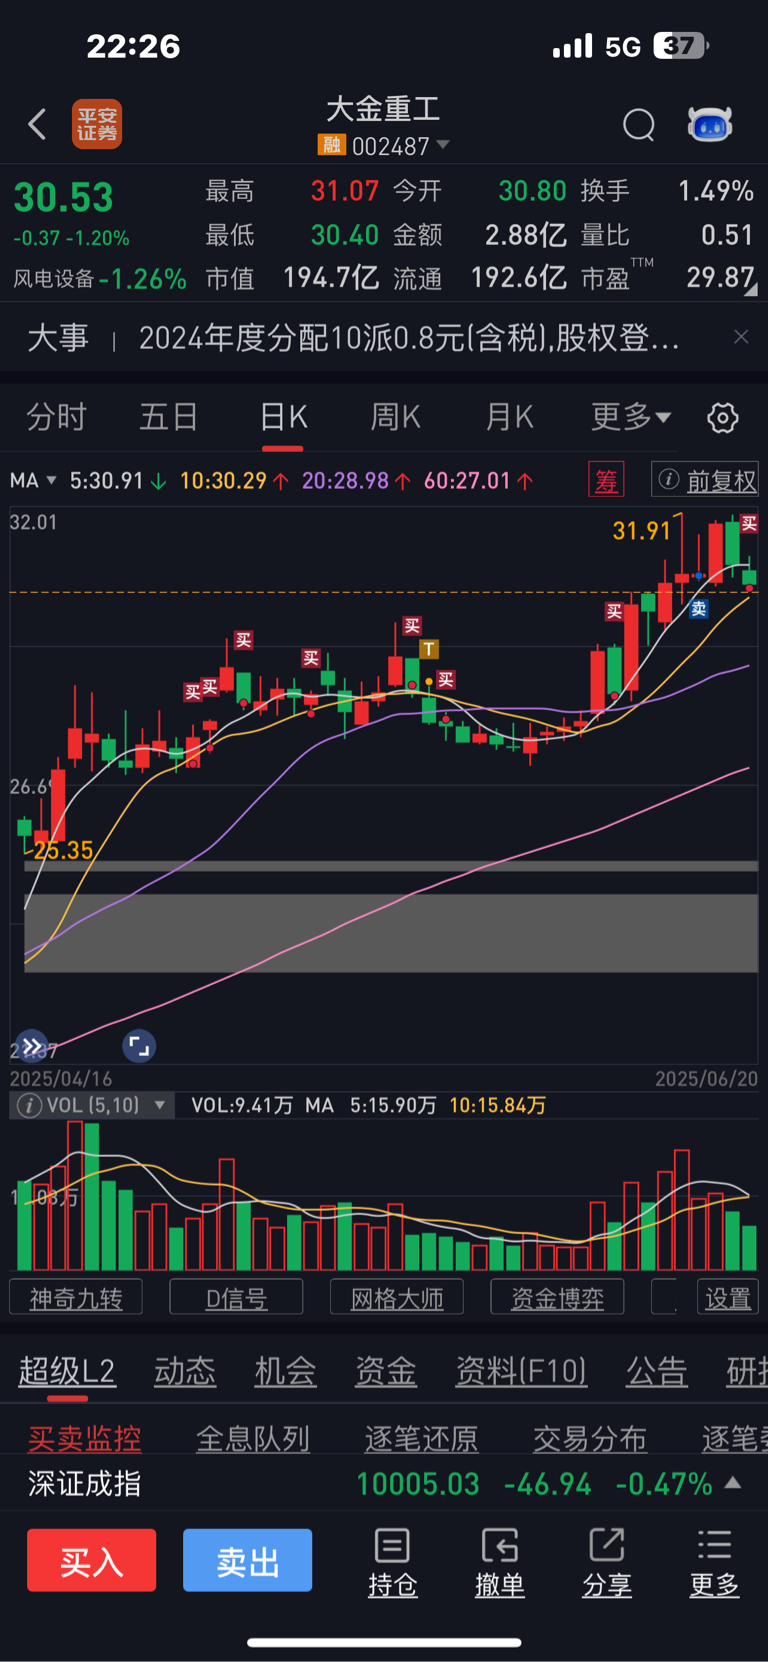Image resolution: width=768 pixels, height=1662 pixels.
Task: Tap the current price 30.53
Action: click(63, 197)
